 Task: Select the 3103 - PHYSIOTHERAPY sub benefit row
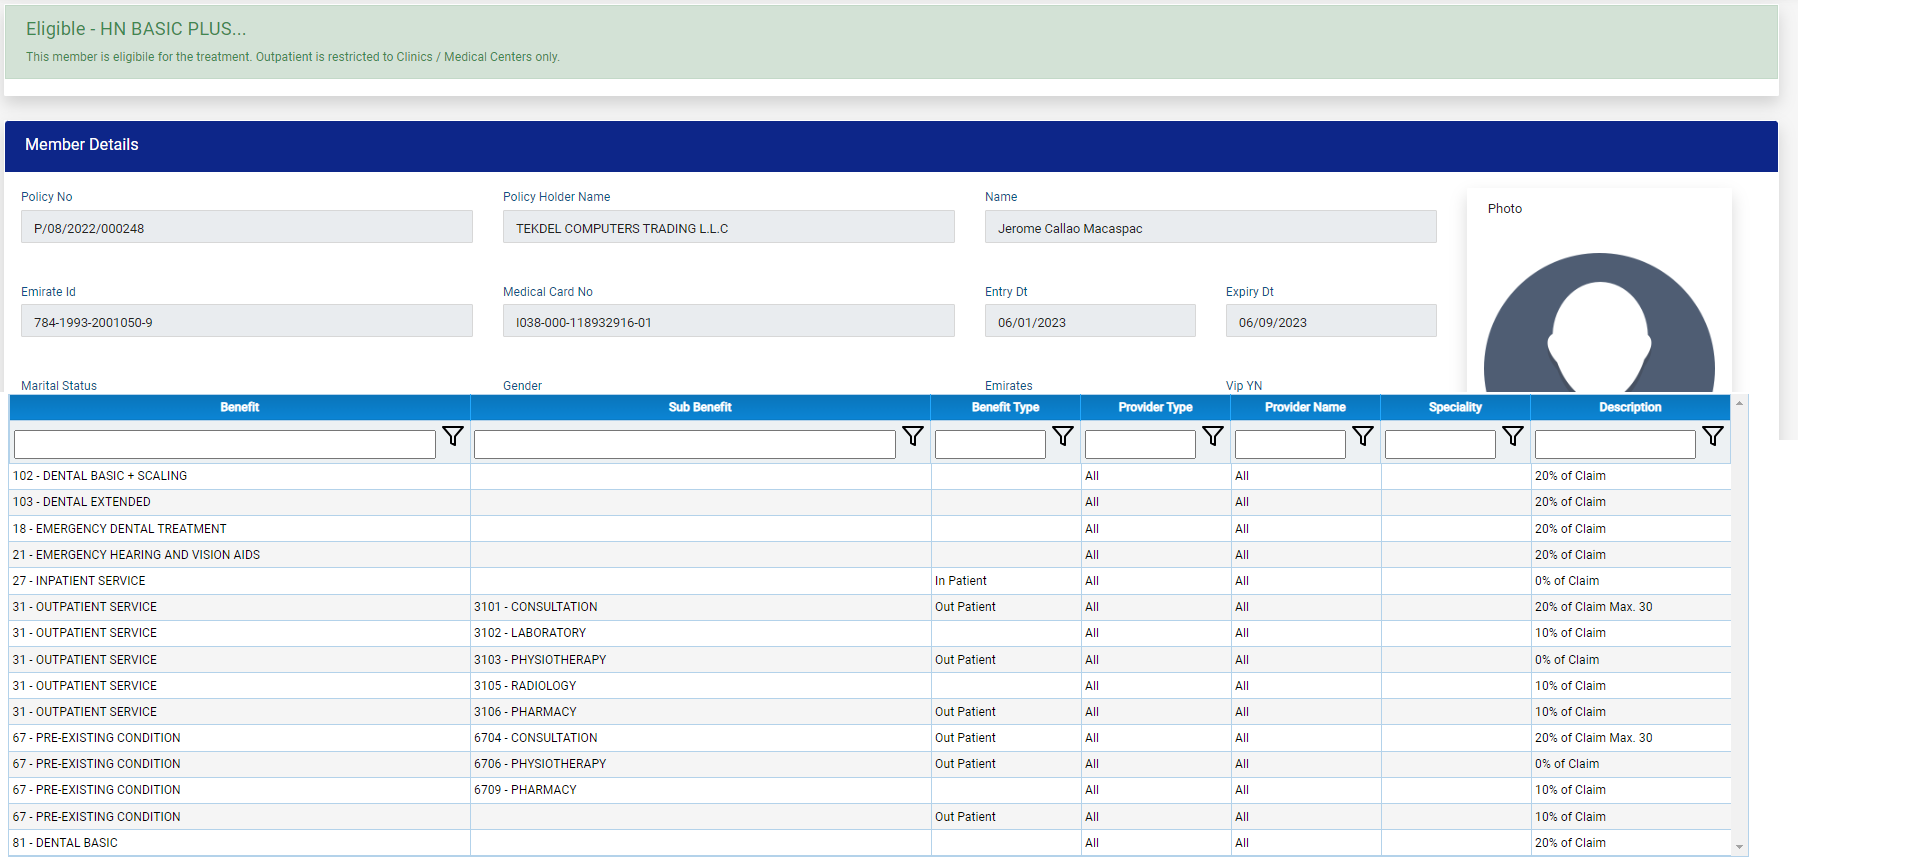coord(540,660)
